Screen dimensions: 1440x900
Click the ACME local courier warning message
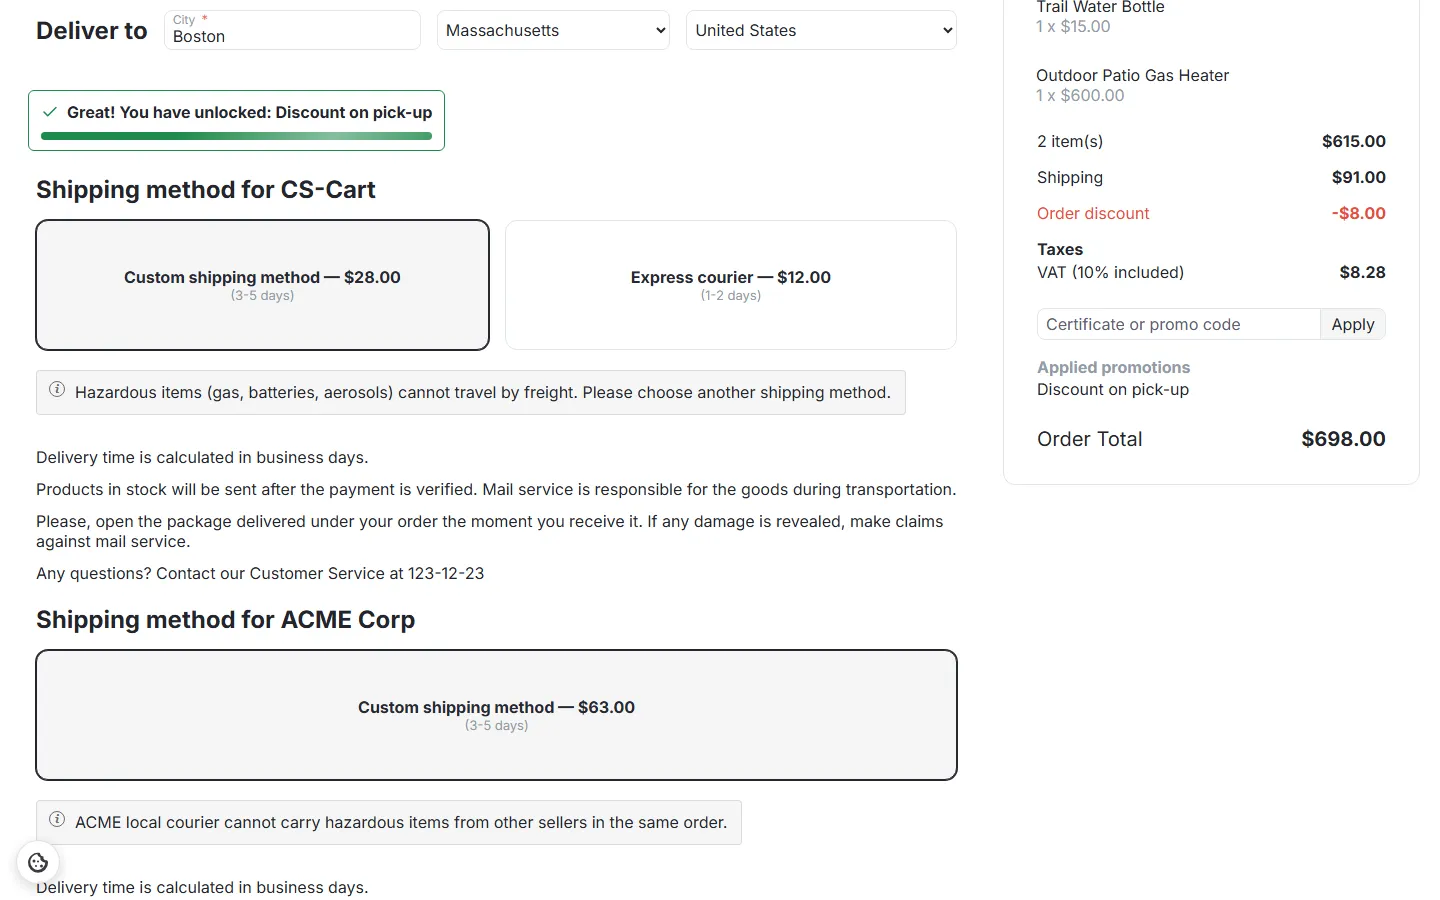pos(401,822)
